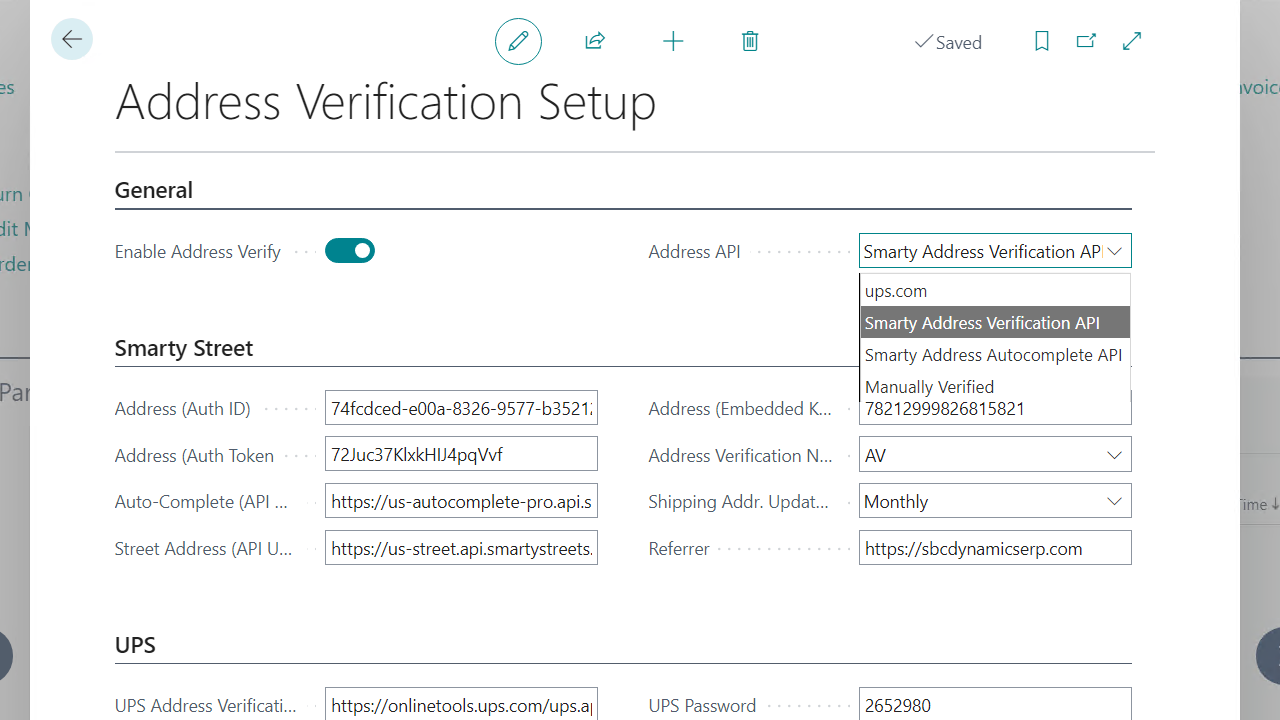Open page in a new window icon
The width and height of the screenshot is (1280, 720).
(x=1086, y=41)
